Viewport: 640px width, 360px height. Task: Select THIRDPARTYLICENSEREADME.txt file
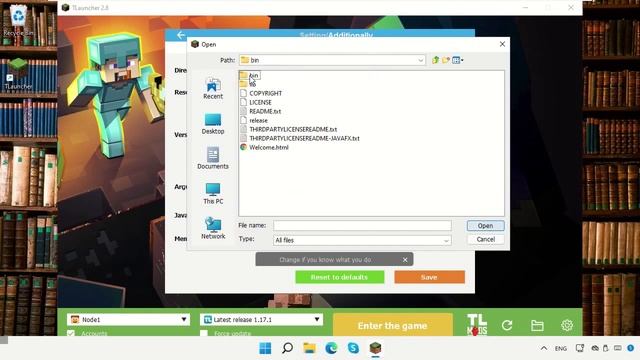[x=289, y=129]
